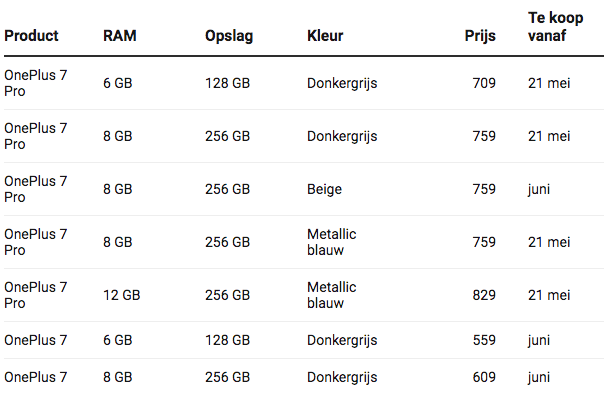Select the RAM column header
The height and width of the screenshot is (405, 609).
pos(119,36)
